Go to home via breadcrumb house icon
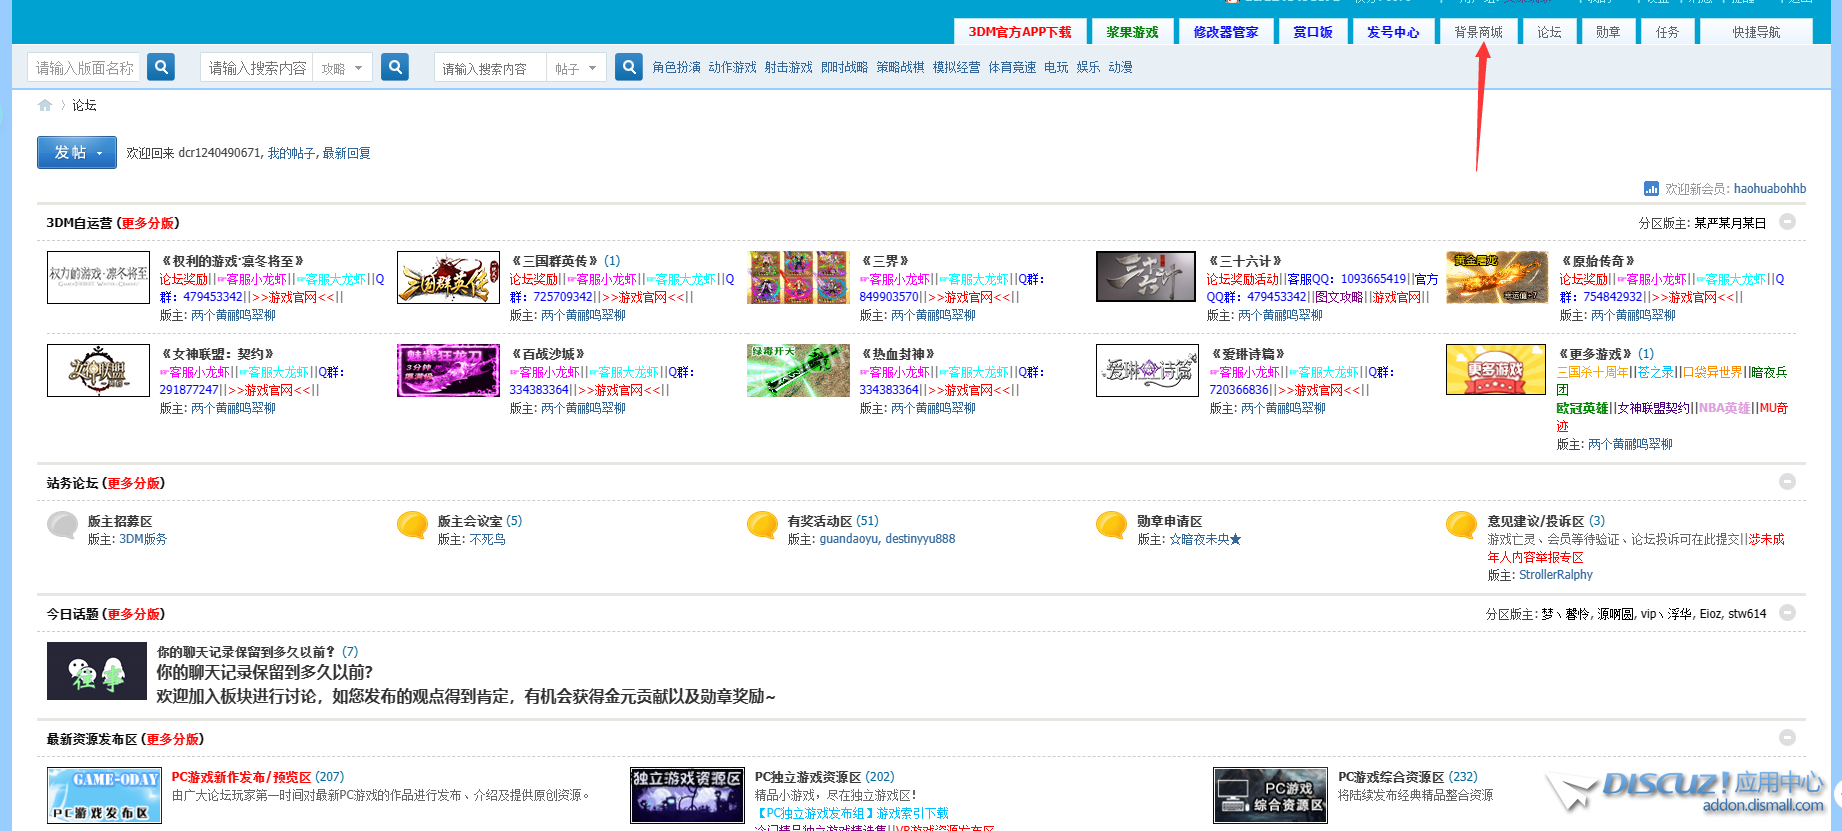 click(x=45, y=105)
